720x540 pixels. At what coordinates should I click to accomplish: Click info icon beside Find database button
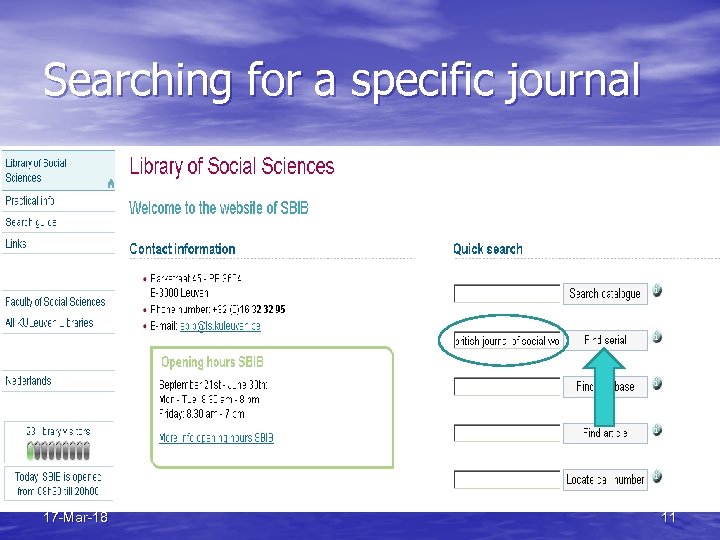tap(657, 383)
